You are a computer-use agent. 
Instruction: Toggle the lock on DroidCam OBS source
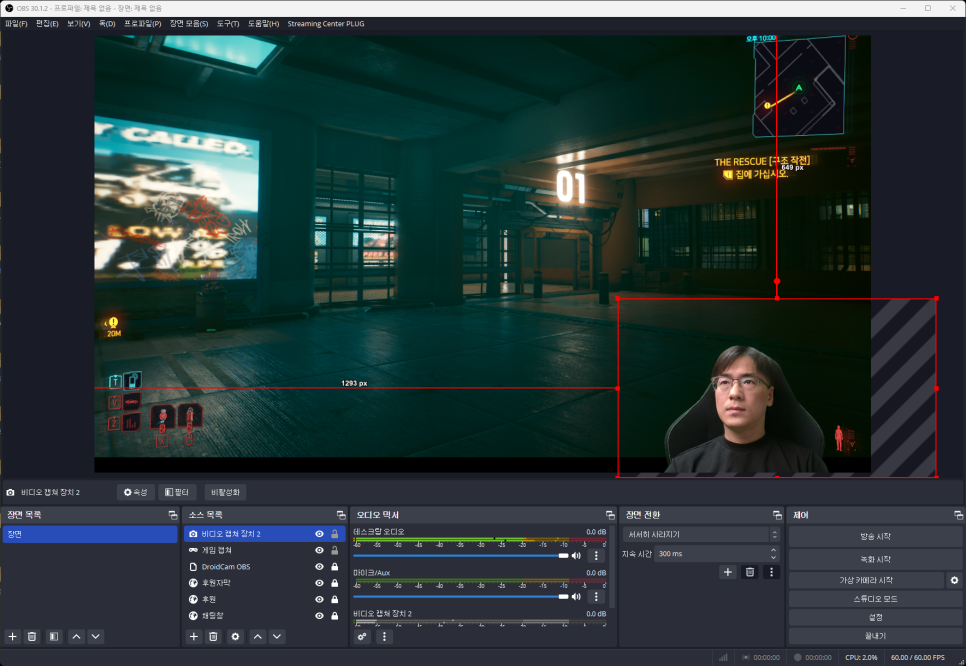tap(334, 567)
